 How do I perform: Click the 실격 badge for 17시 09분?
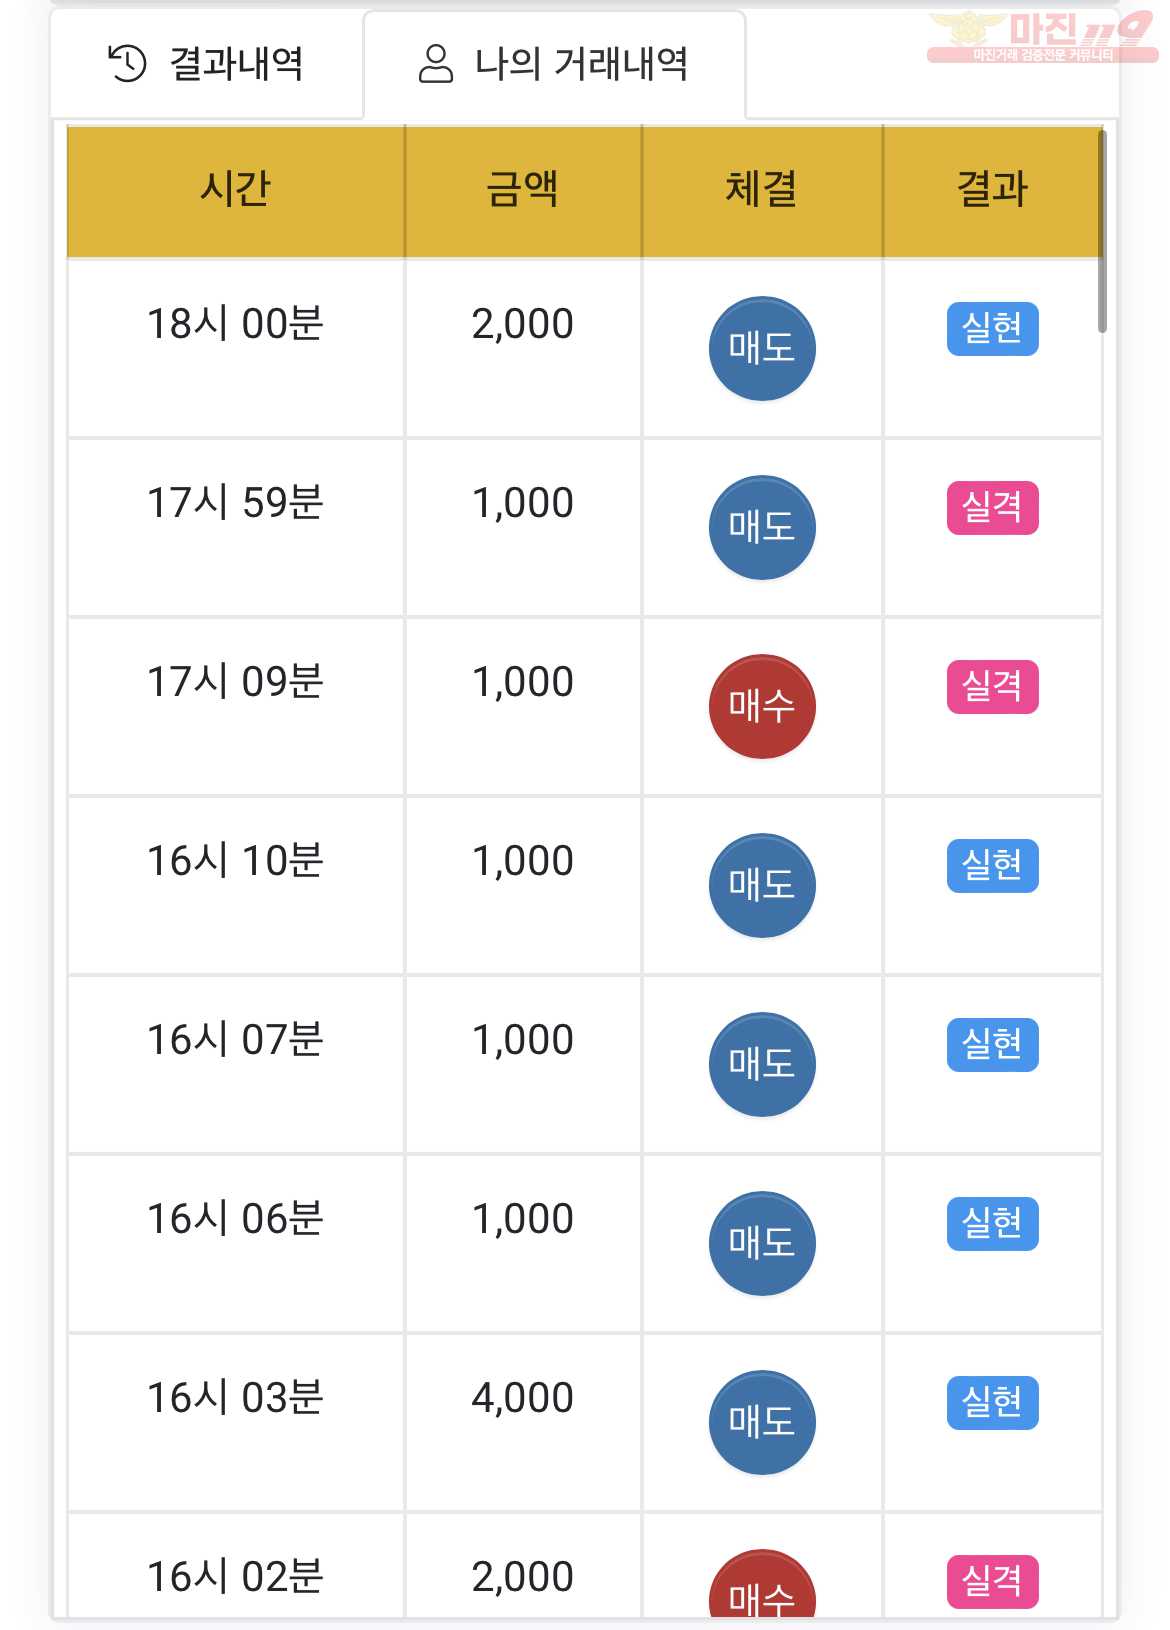(992, 687)
